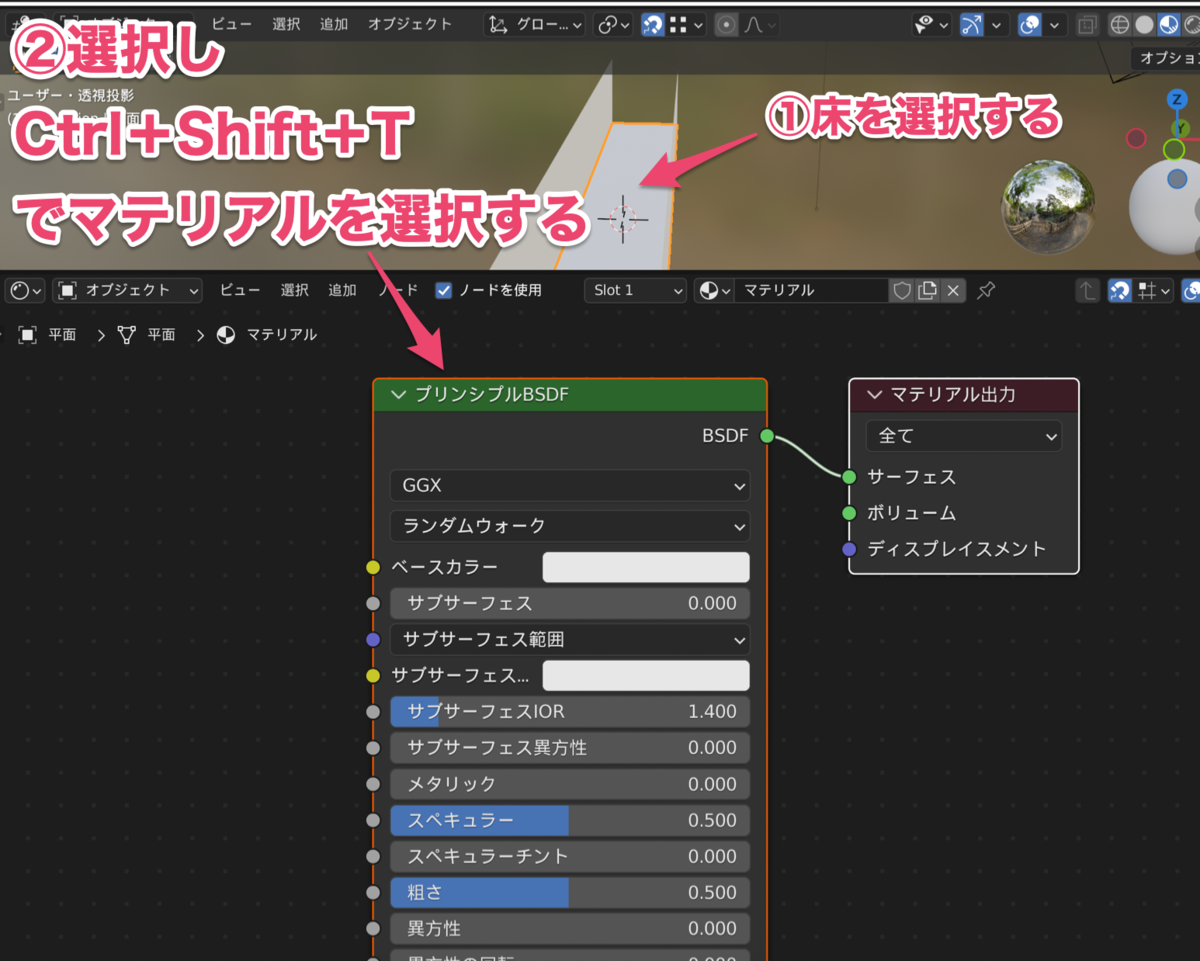1200x961 pixels.
Task: Enable fake user with the shield icon
Action: pos(904,290)
